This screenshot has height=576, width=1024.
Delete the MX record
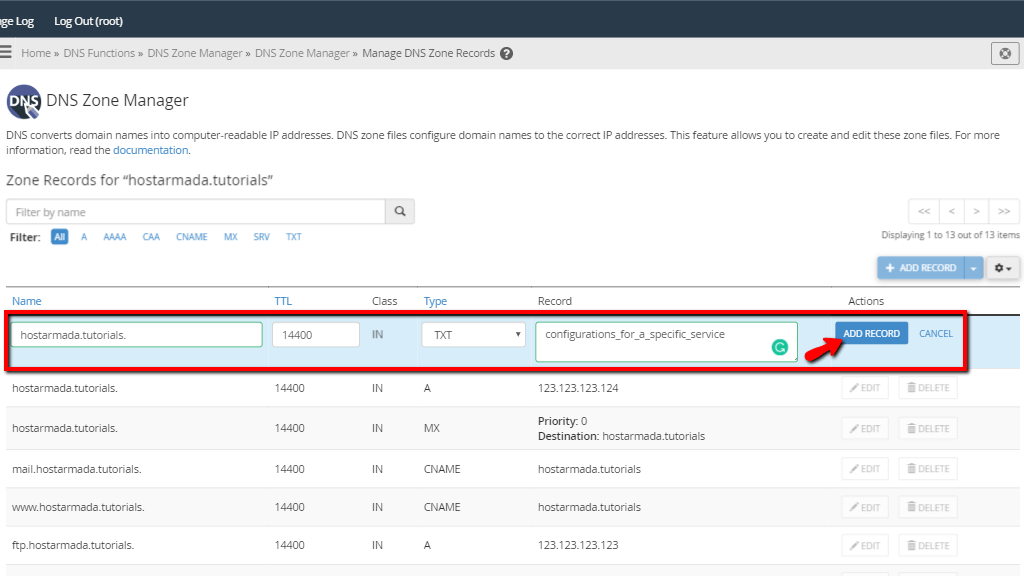tap(928, 428)
